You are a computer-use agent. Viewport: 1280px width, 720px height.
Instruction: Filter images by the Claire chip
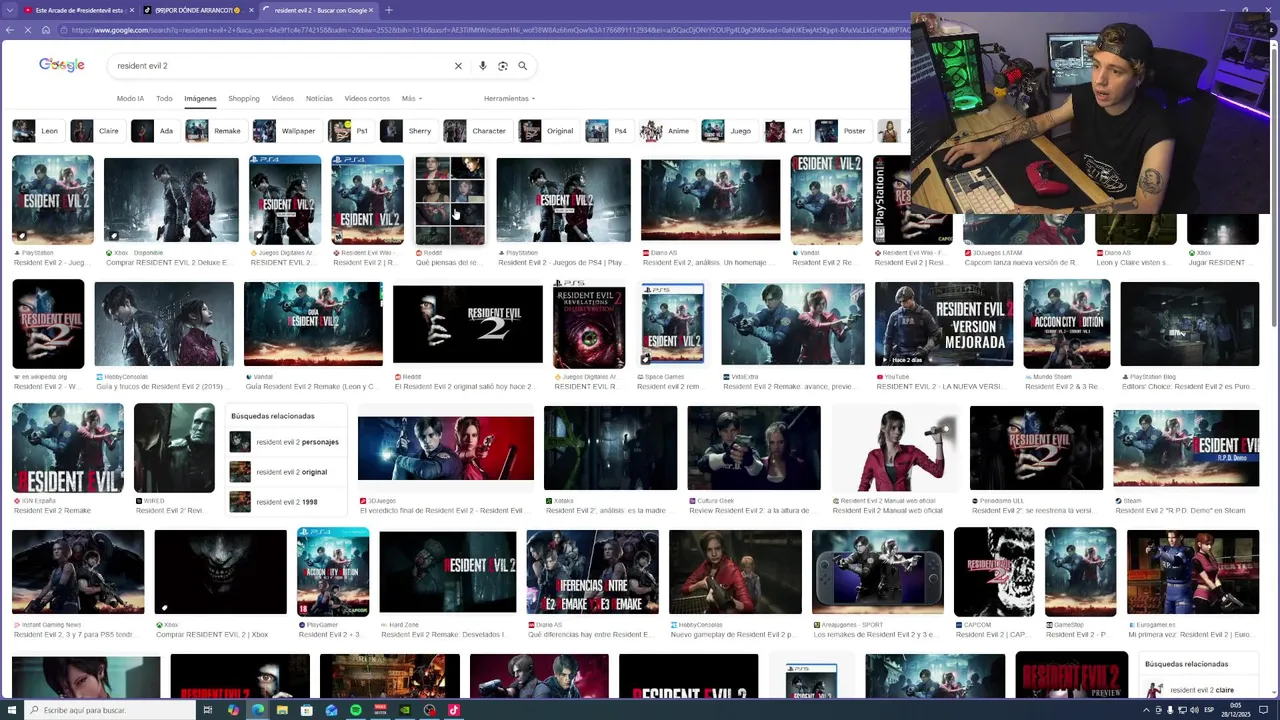97,131
